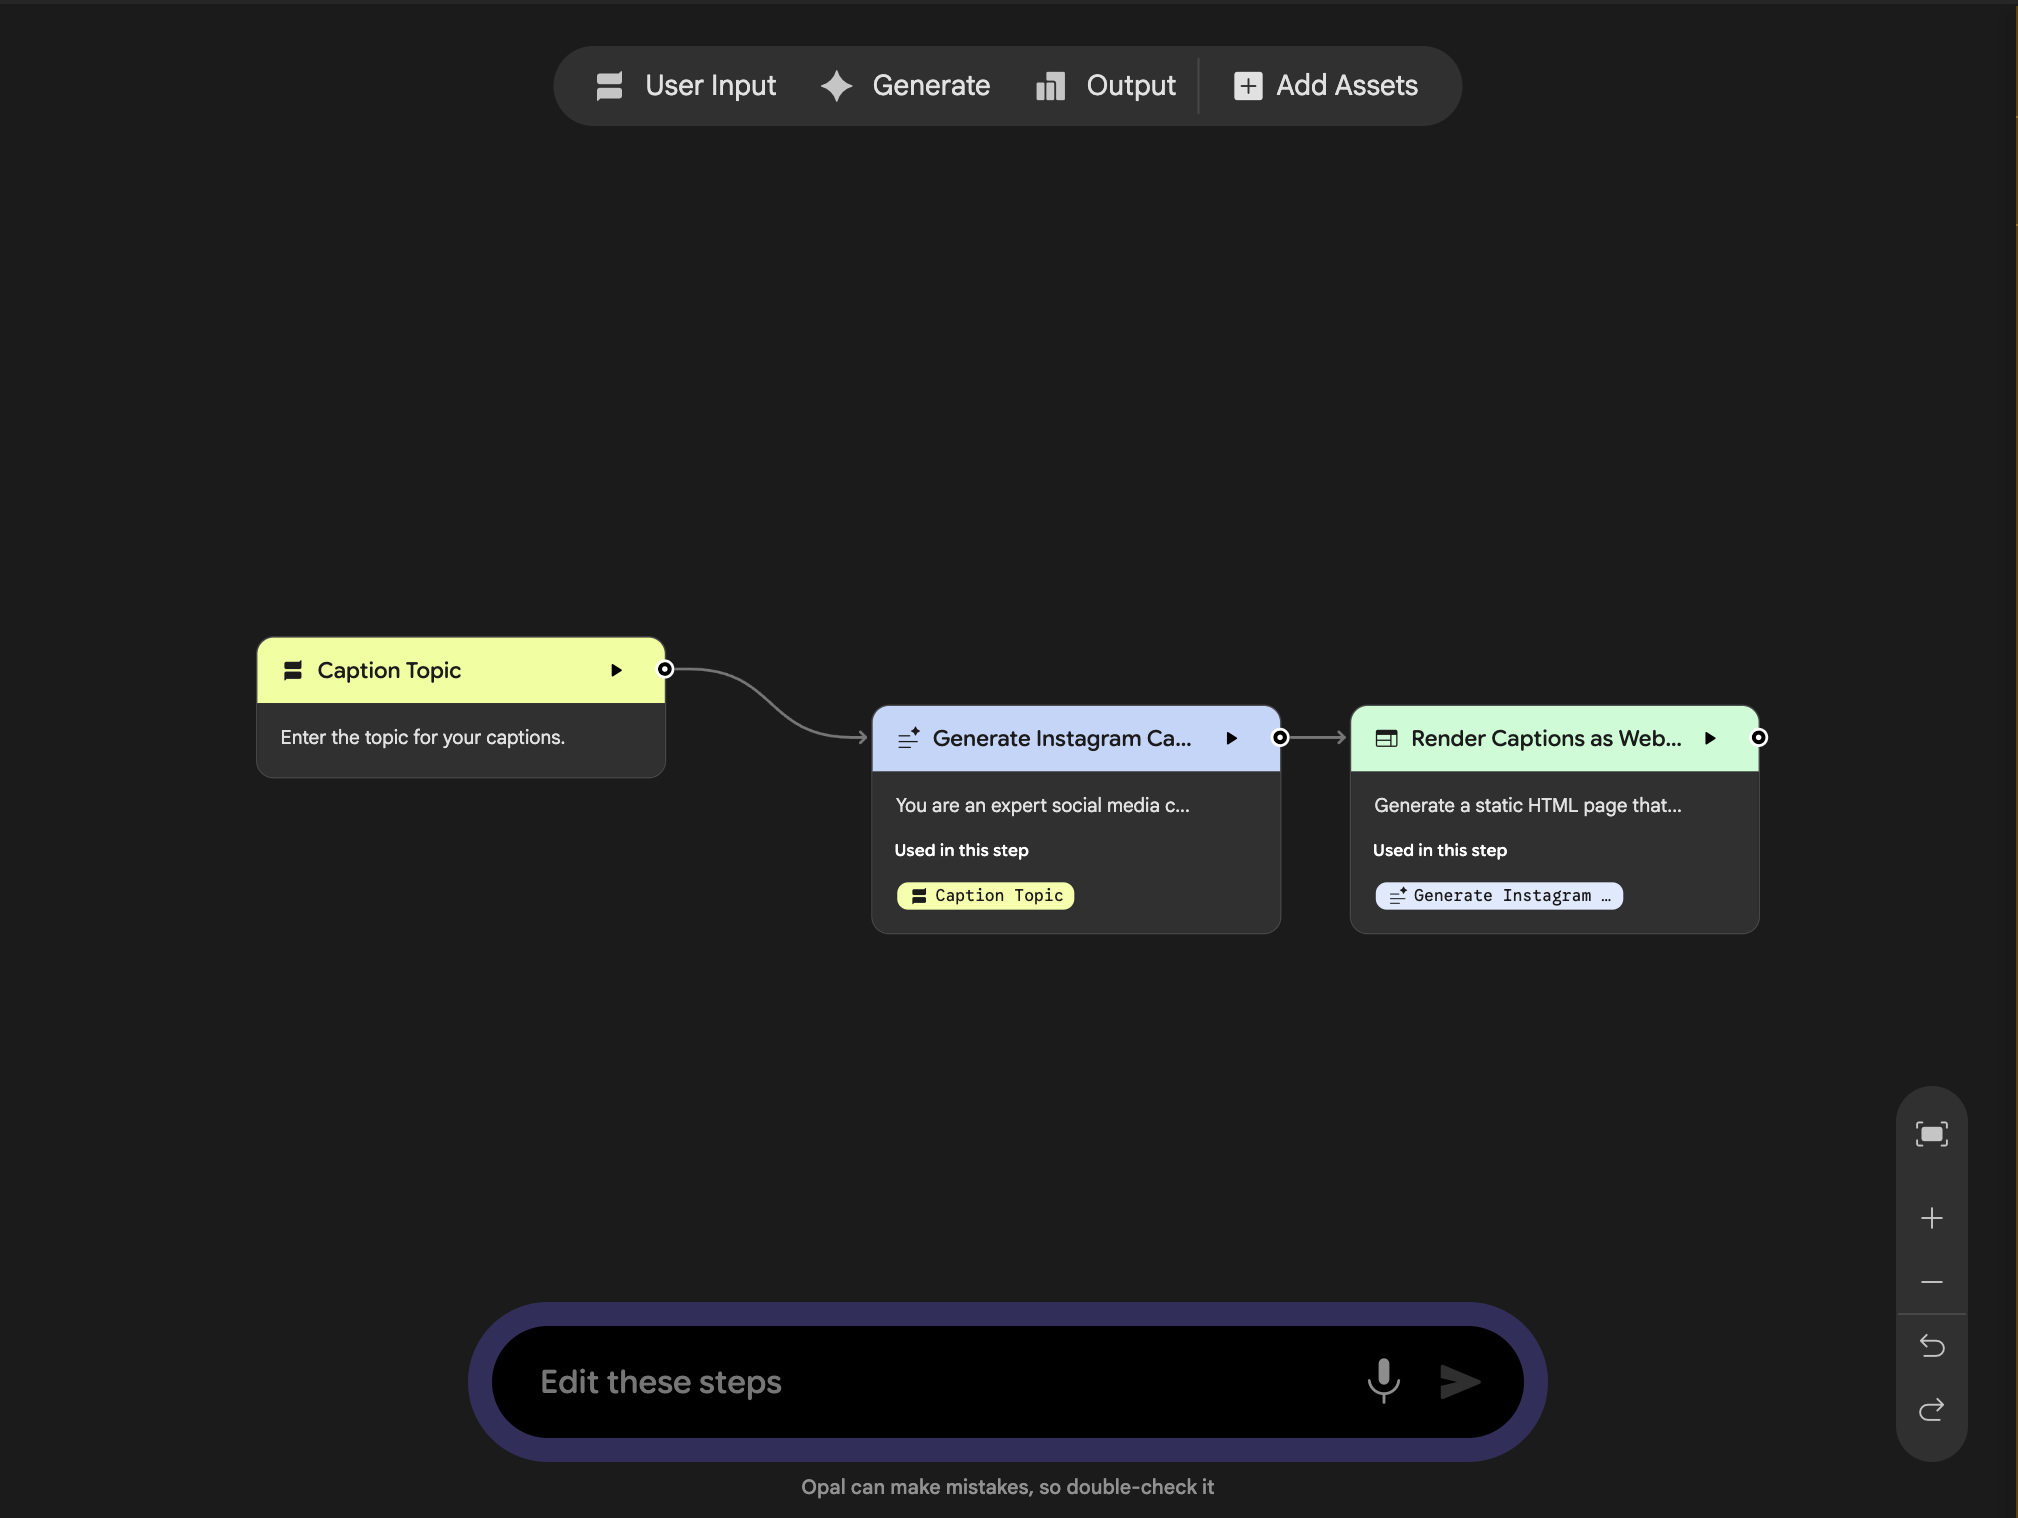Zoom out with the minus icon

pyautogui.click(x=1931, y=1282)
